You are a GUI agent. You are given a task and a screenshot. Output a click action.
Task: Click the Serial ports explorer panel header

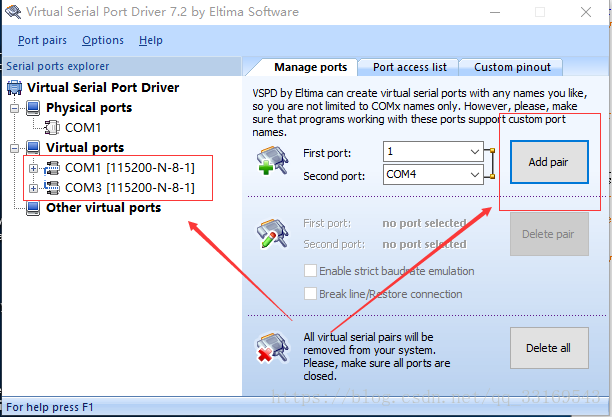point(122,66)
